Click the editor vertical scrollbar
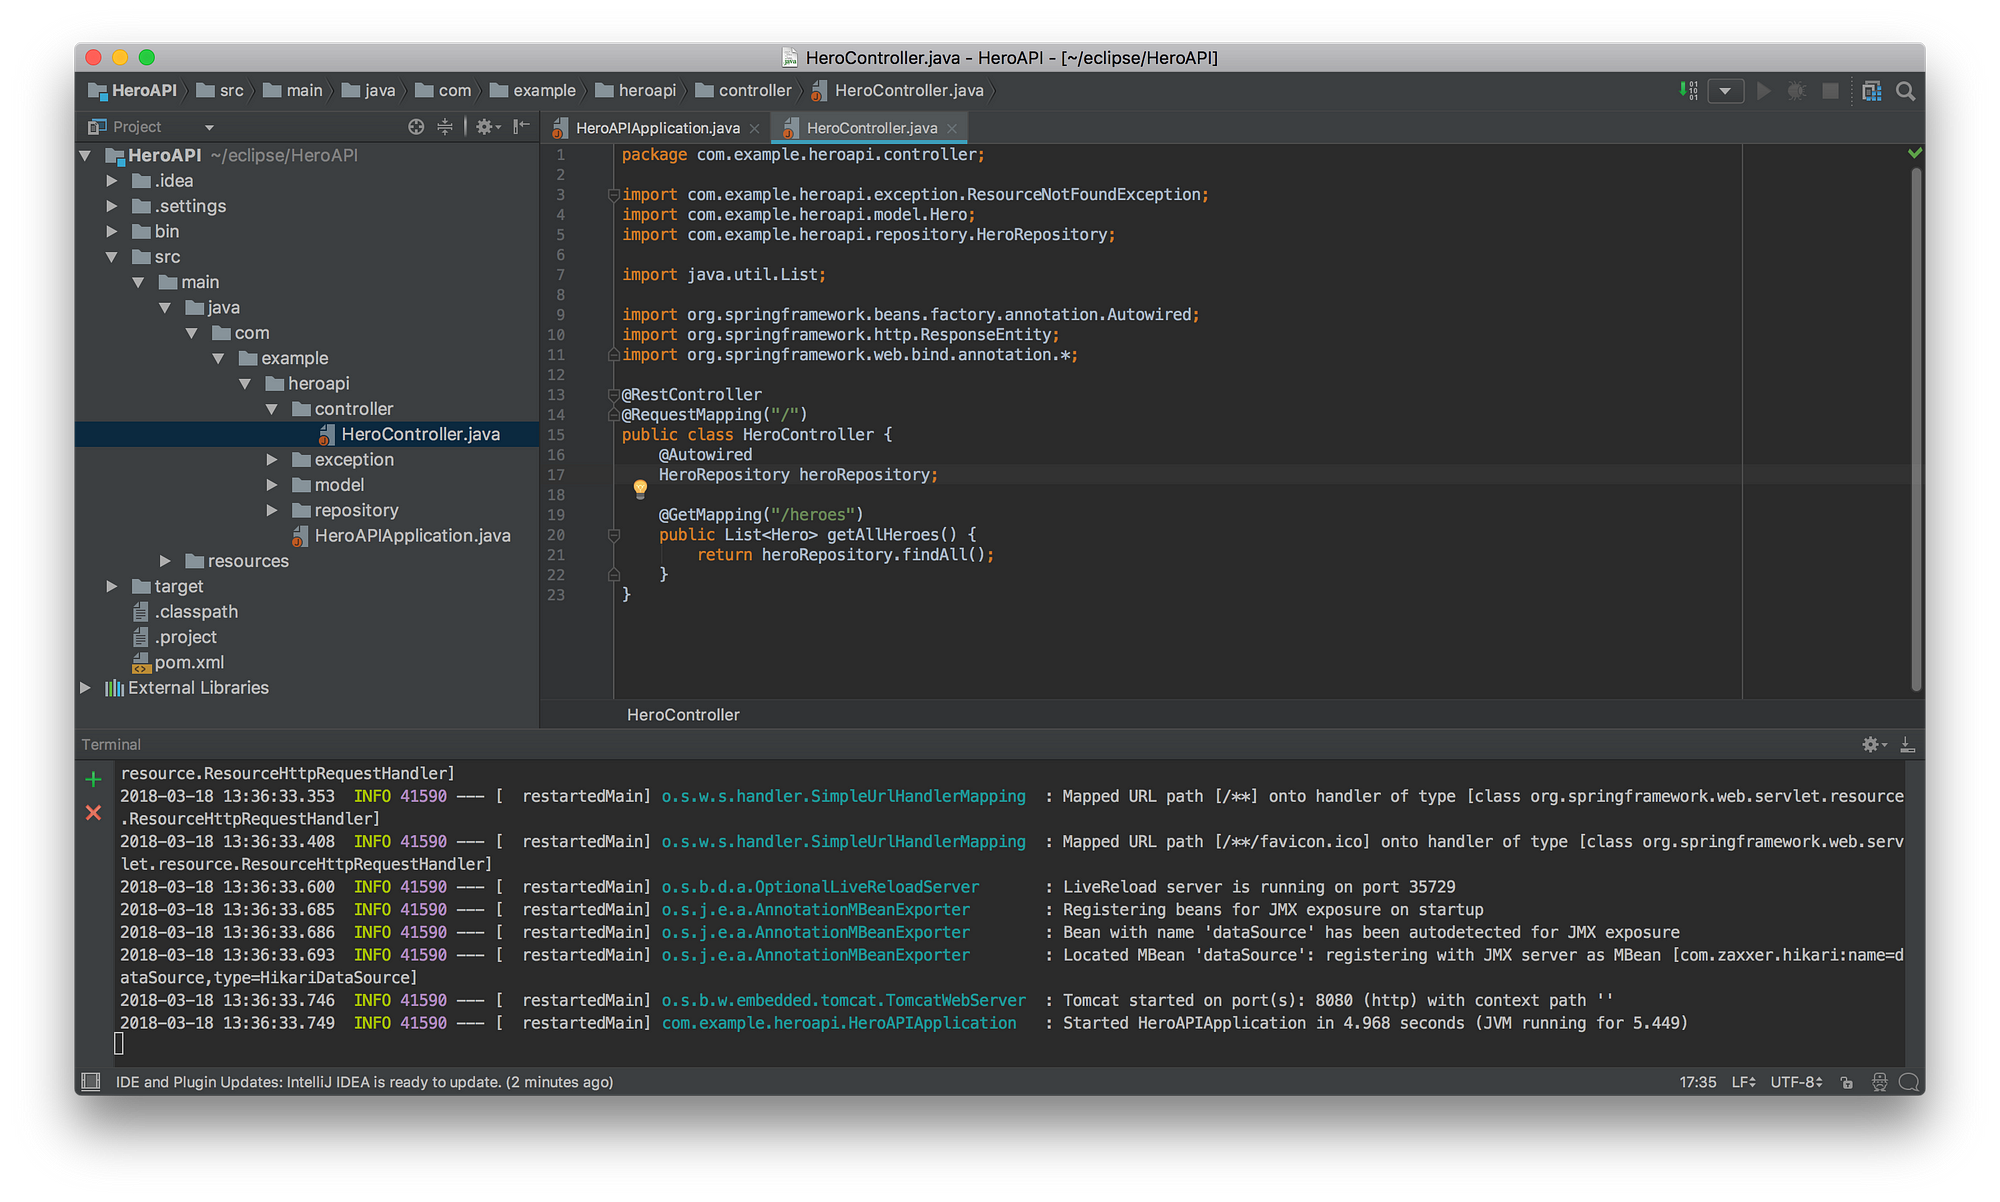2000x1202 pixels. point(1916,430)
